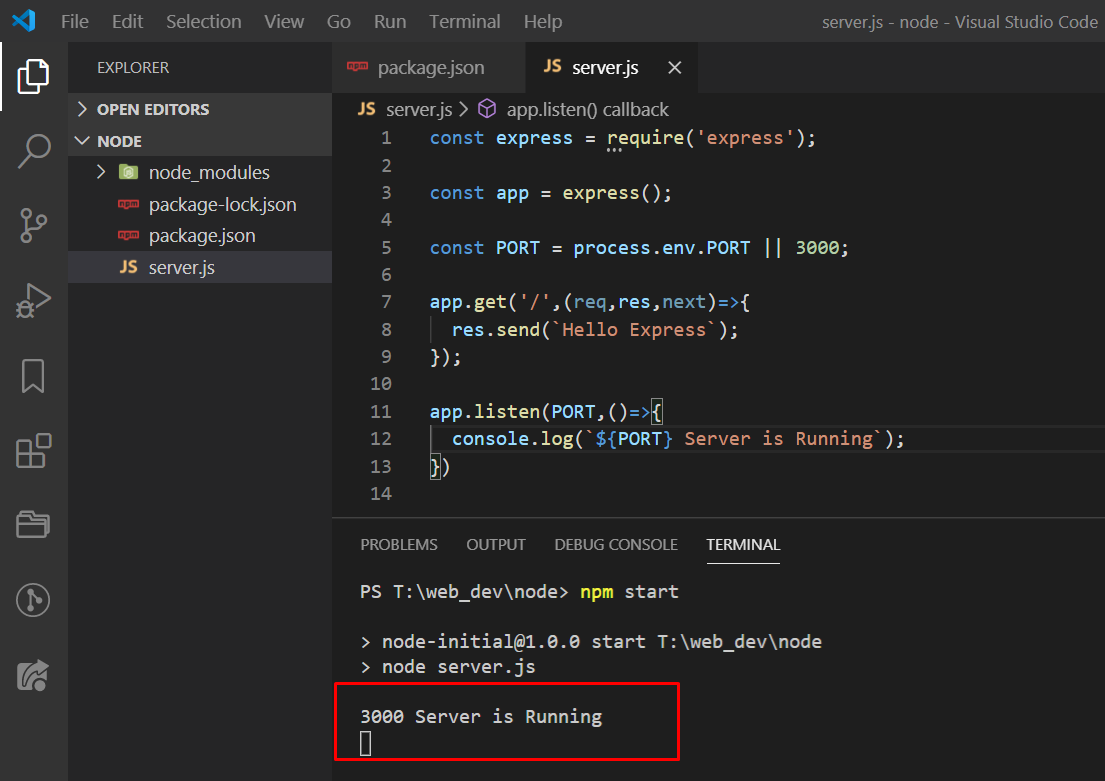Click the Explorer icon in the activity bar

33,75
